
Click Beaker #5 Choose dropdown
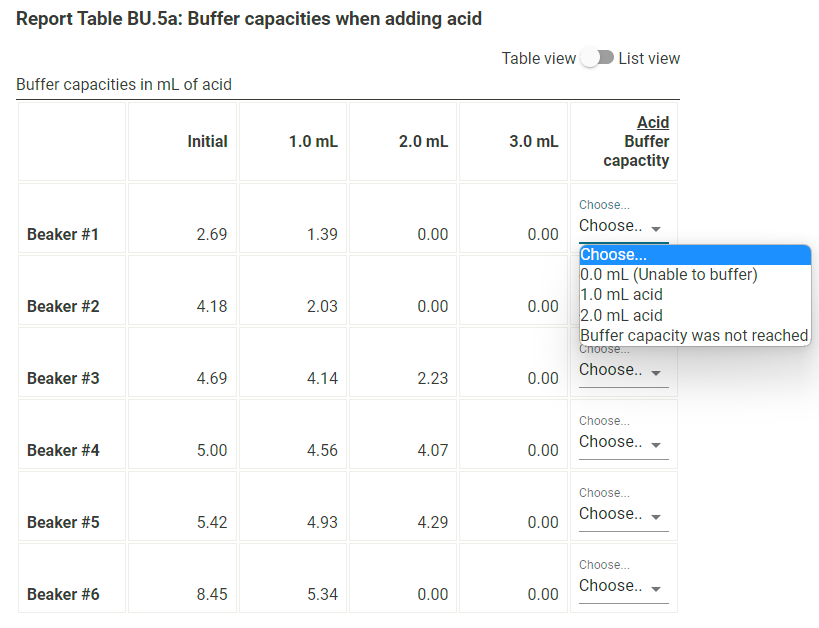pos(620,515)
